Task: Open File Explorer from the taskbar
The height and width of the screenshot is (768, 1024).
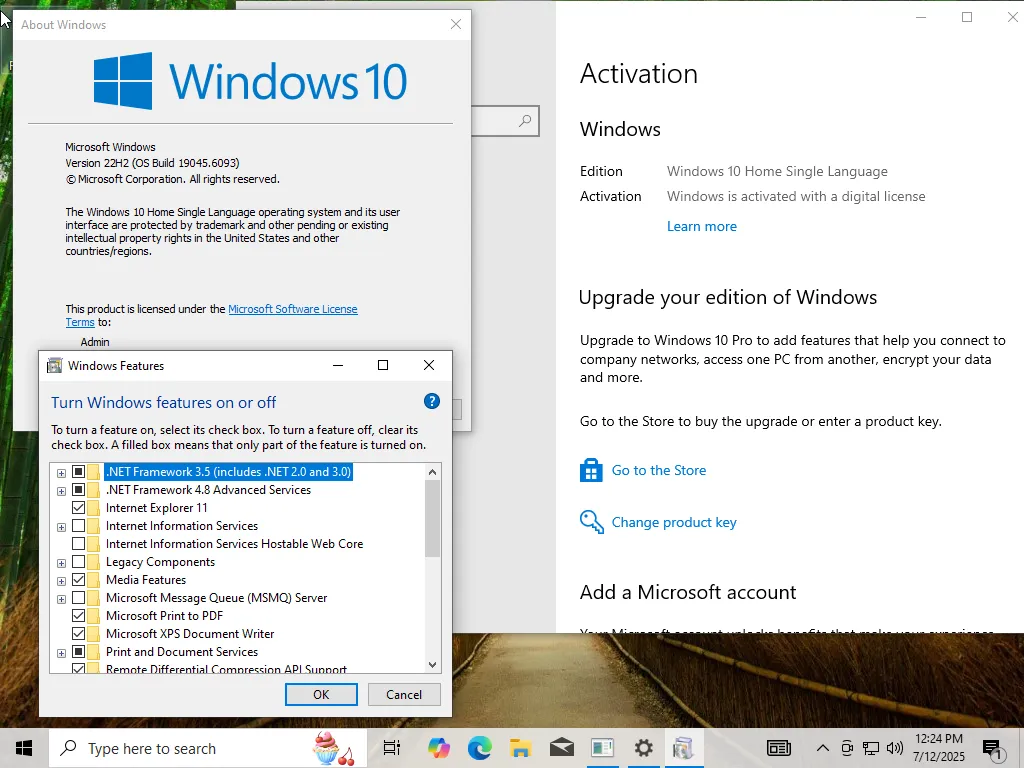Action: click(520, 748)
